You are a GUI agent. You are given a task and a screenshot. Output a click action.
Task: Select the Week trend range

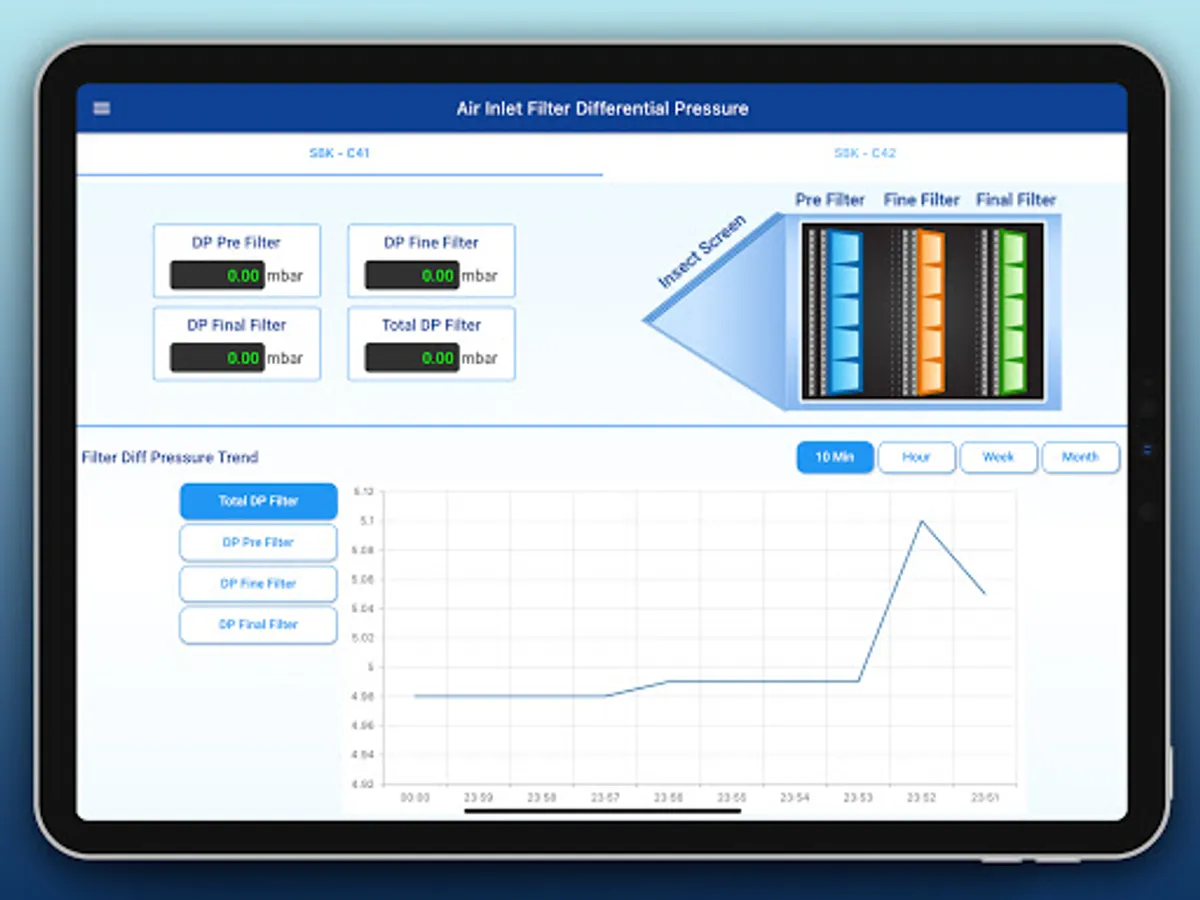(998, 457)
